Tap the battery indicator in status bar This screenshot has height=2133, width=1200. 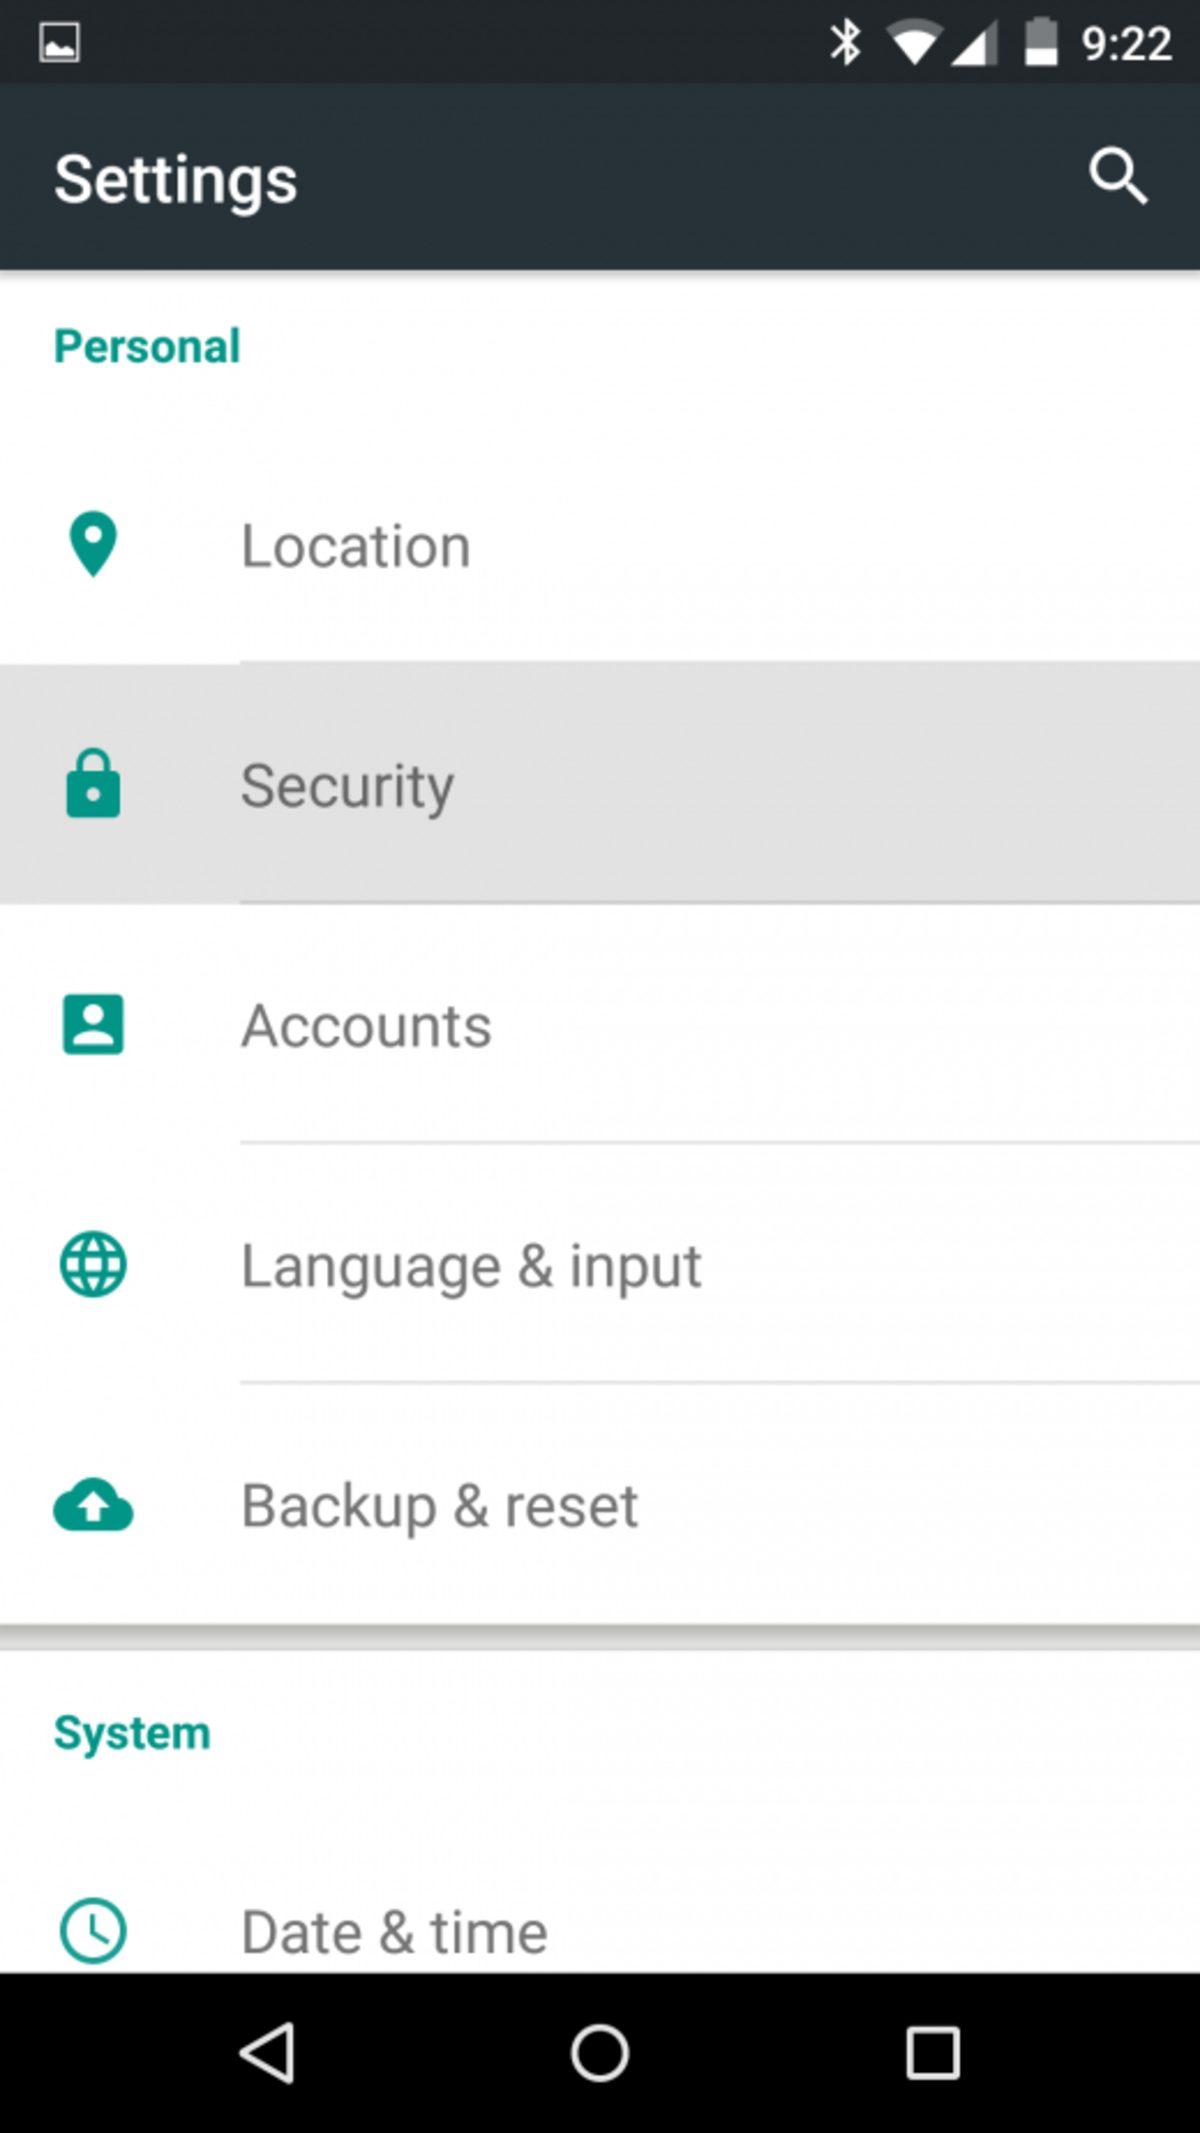pos(1040,40)
